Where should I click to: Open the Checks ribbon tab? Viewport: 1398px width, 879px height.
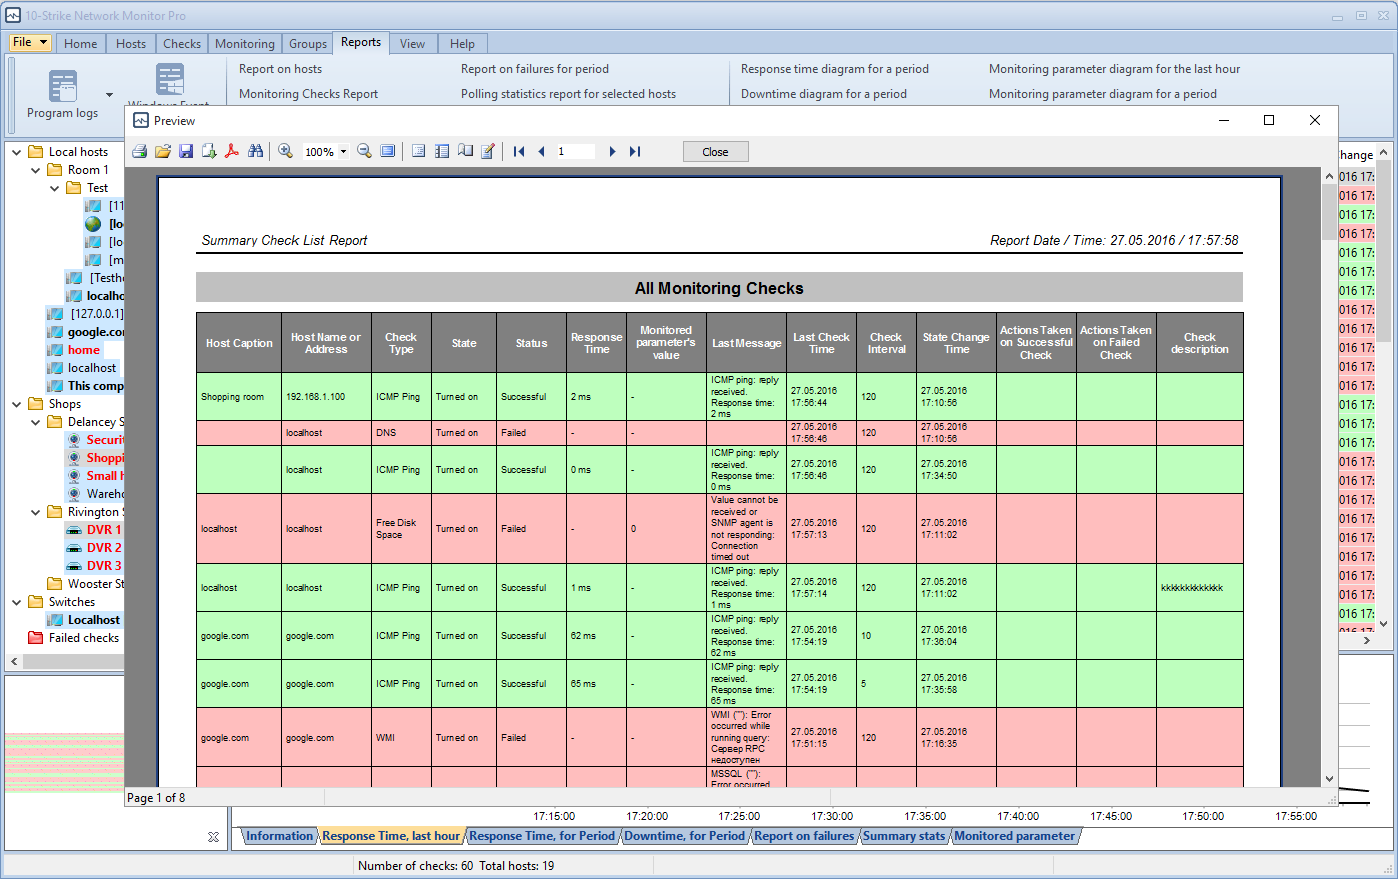[x=182, y=43]
